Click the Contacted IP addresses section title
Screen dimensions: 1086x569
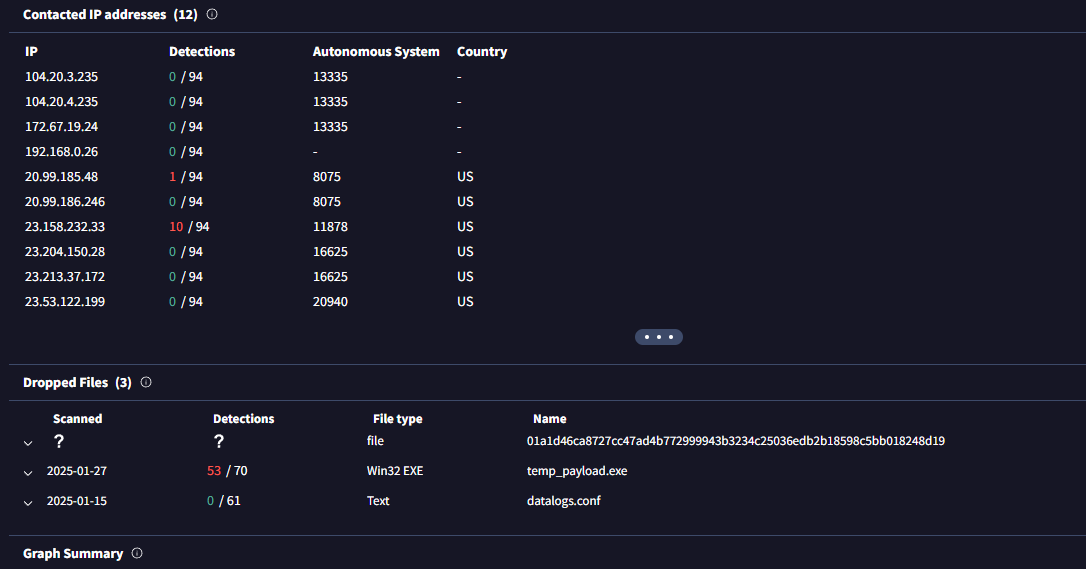[x=110, y=14]
